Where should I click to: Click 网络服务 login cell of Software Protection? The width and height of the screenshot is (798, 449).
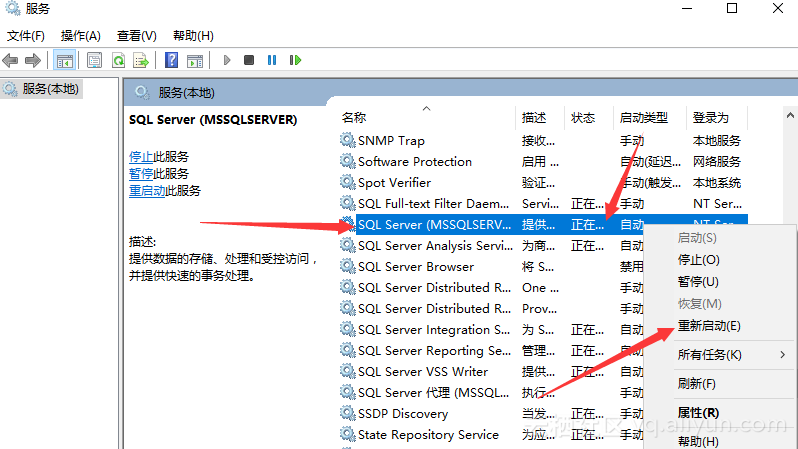coord(717,161)
